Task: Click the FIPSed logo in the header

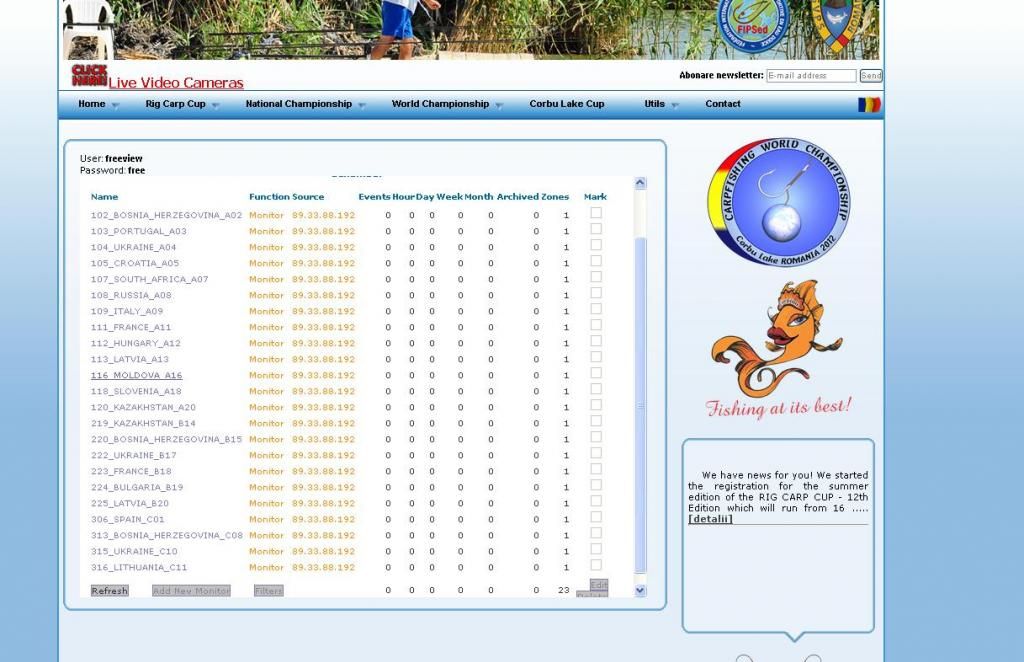Action: click(754, 24)
